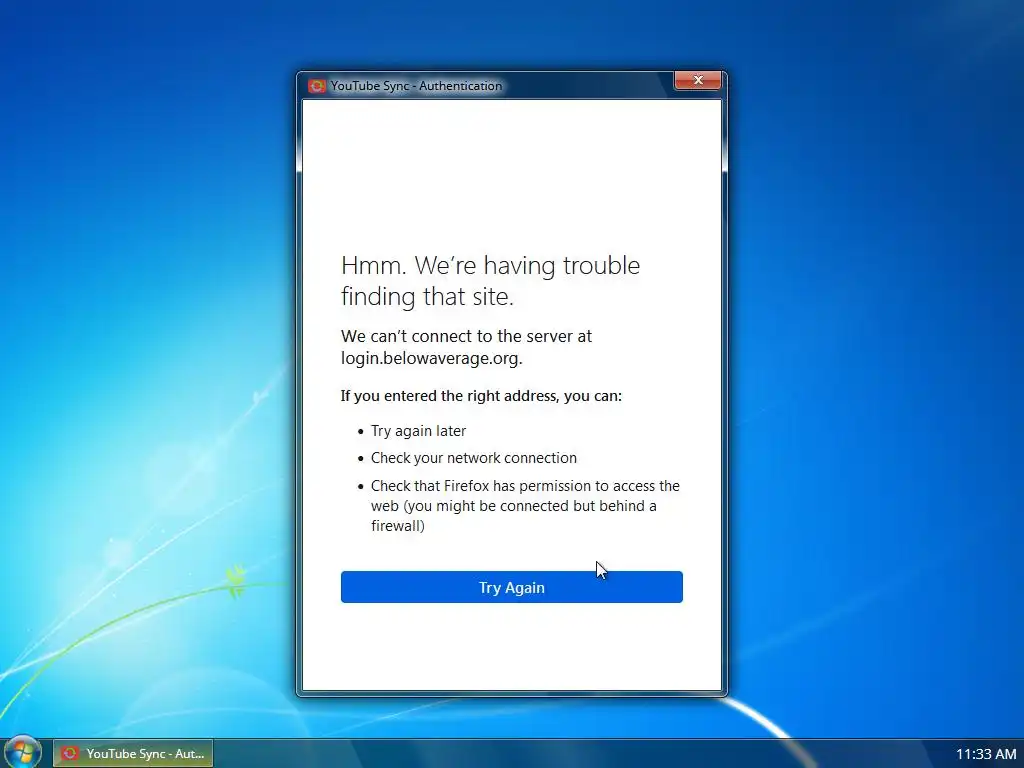Click 'Check your network connection' bullet

pos(473,458)
